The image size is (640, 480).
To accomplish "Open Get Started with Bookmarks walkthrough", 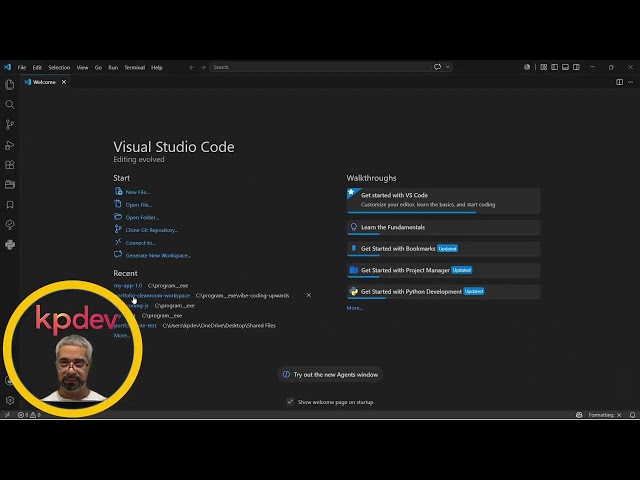I will tap(443, 249).
